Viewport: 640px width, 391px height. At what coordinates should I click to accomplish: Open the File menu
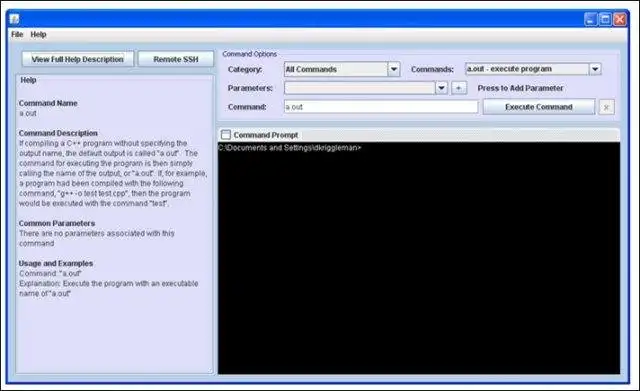pyautogui.click(x=17, y=34)
